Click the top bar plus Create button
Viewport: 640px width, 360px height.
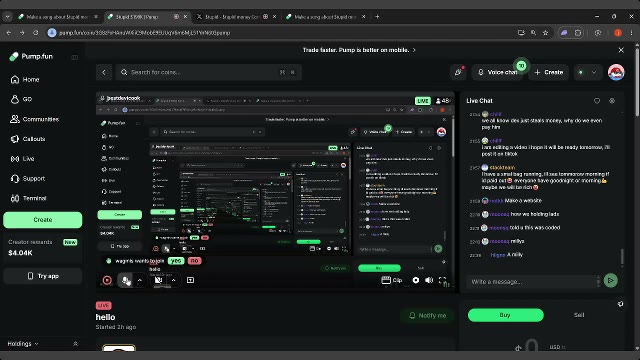[549, 72]
